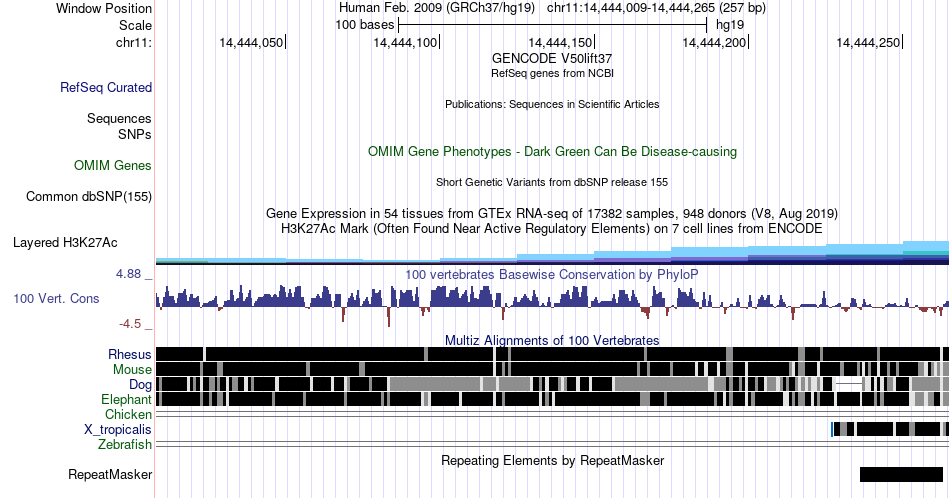Viewport: 950px width, 498px height.
Task: Click the 100 bases scale bar
Action: (553, 25)
